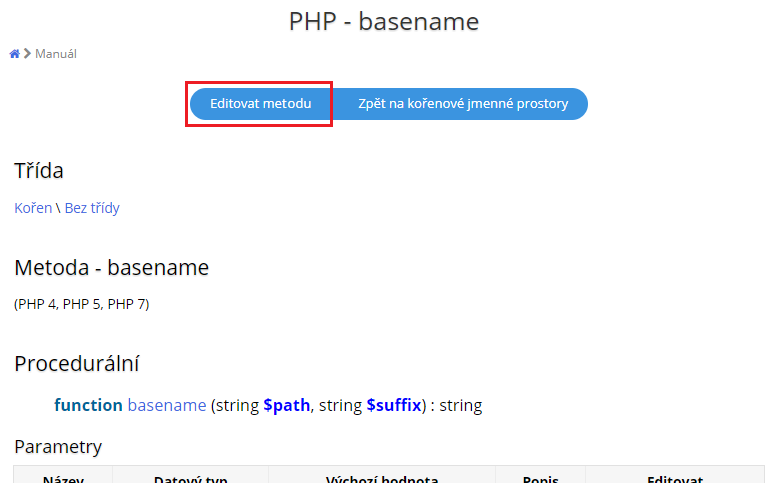The image size is (767, 483).
Task: Click the Parametry section heading
Action: tap(58, 446)
